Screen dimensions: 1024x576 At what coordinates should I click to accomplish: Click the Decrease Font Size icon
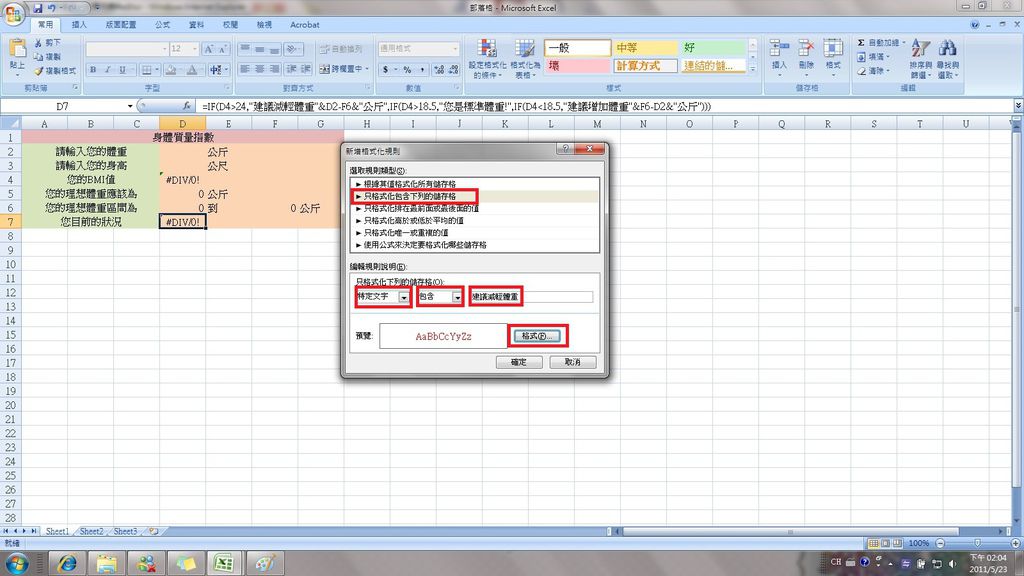pos(222,49)
